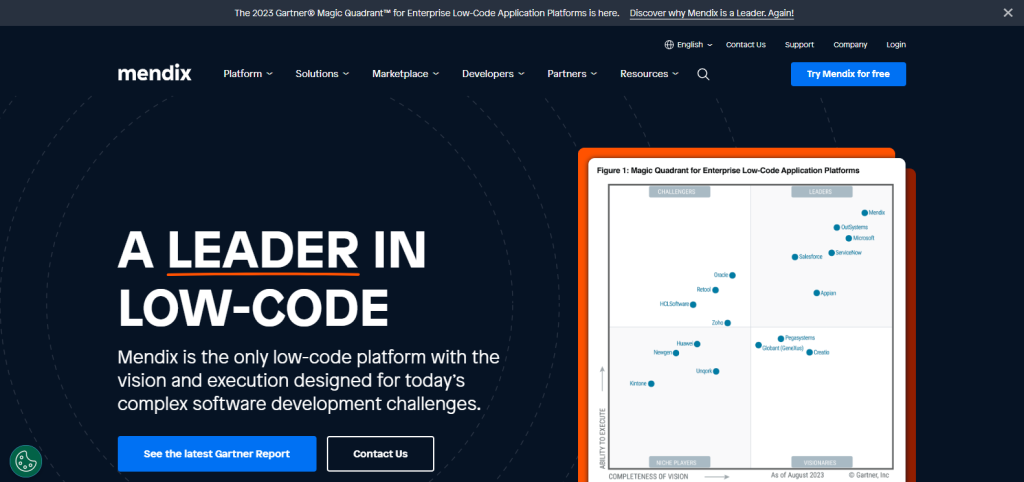This screenshot has width=1024, height=482.
Task: Click Try Mendix for free button
Action: pos(848,74)
